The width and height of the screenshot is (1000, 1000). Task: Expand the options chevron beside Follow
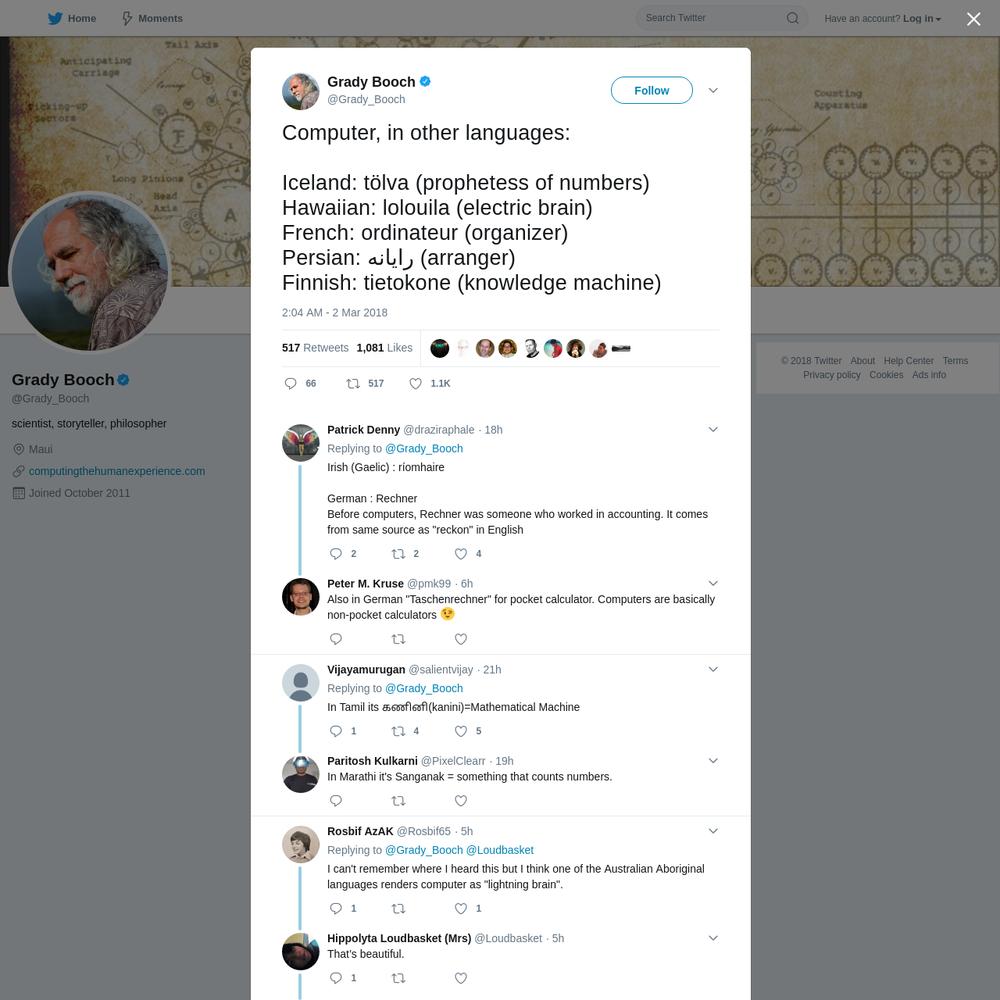point(713,91)
